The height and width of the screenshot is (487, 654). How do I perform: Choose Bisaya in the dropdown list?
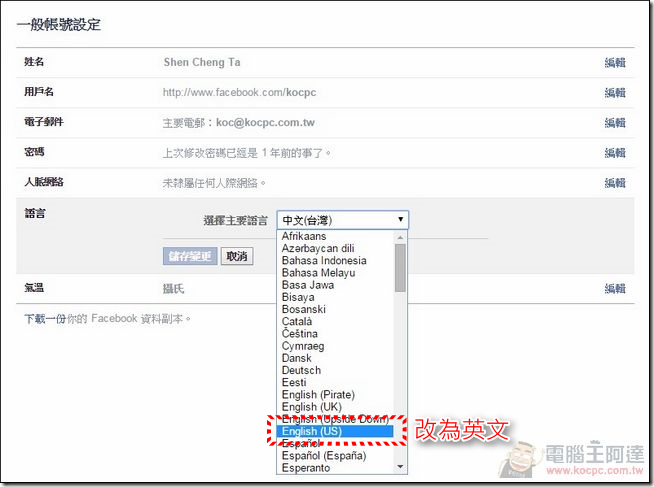298,297
